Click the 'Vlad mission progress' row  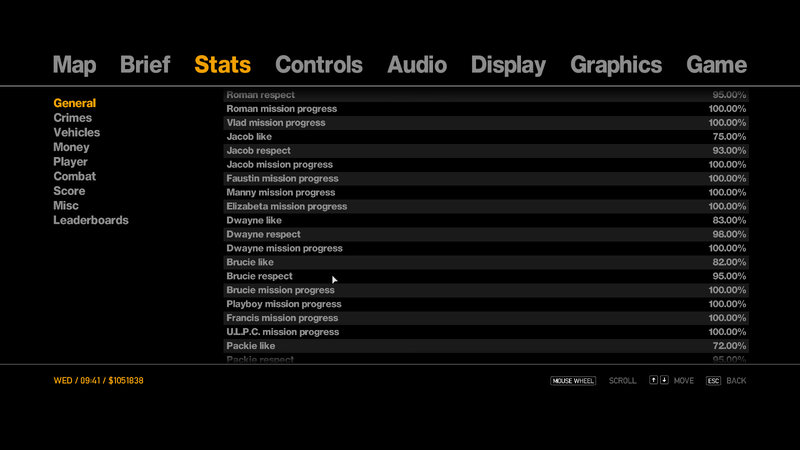pos(486,123)
